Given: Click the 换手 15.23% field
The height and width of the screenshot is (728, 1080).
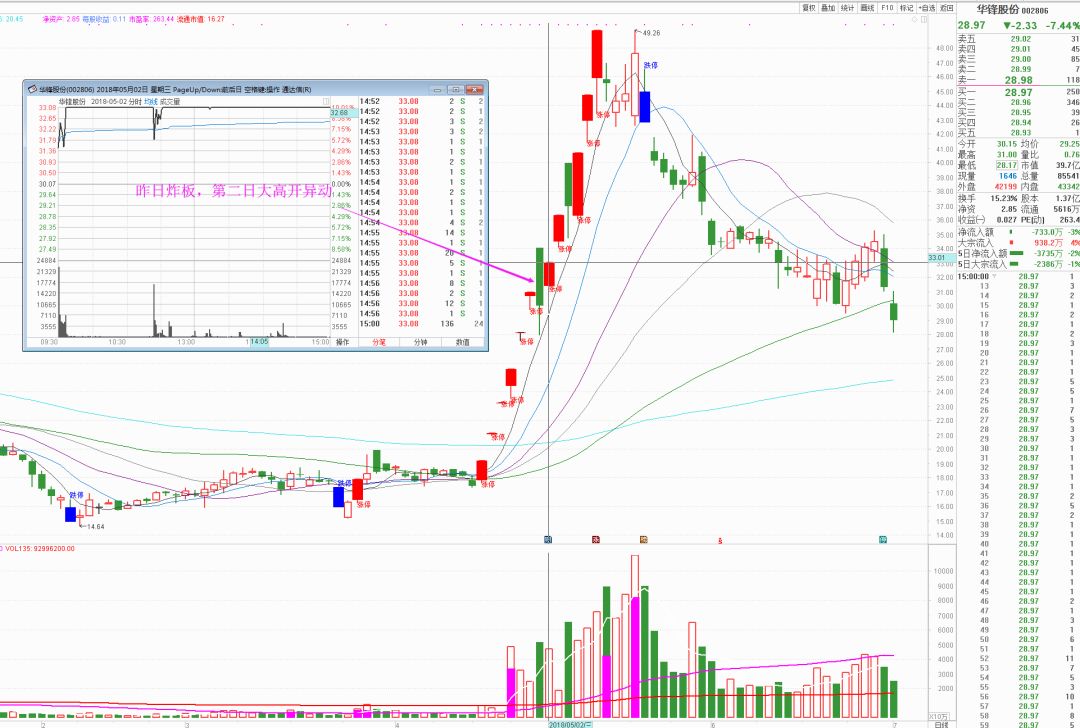Looking at the screenshot, I should coord(987,198).
